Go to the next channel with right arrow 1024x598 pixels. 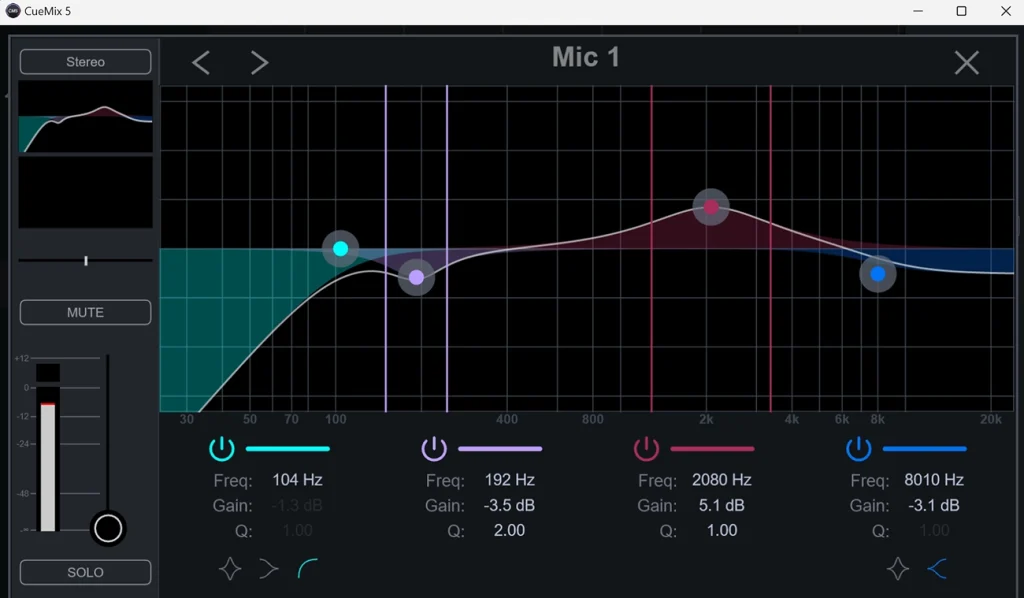pos(260,63)
